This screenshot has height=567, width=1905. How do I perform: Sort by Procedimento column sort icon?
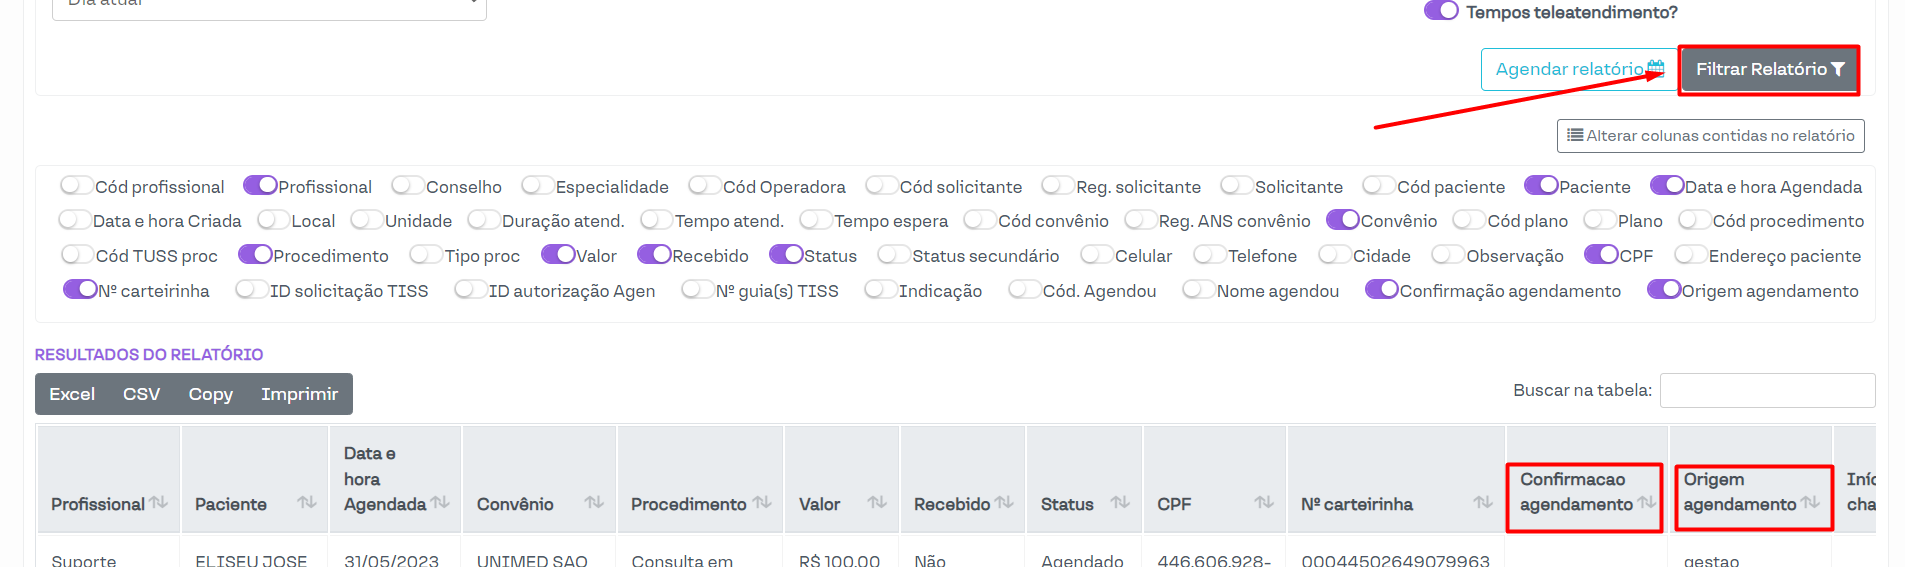(x=762, y=503)
